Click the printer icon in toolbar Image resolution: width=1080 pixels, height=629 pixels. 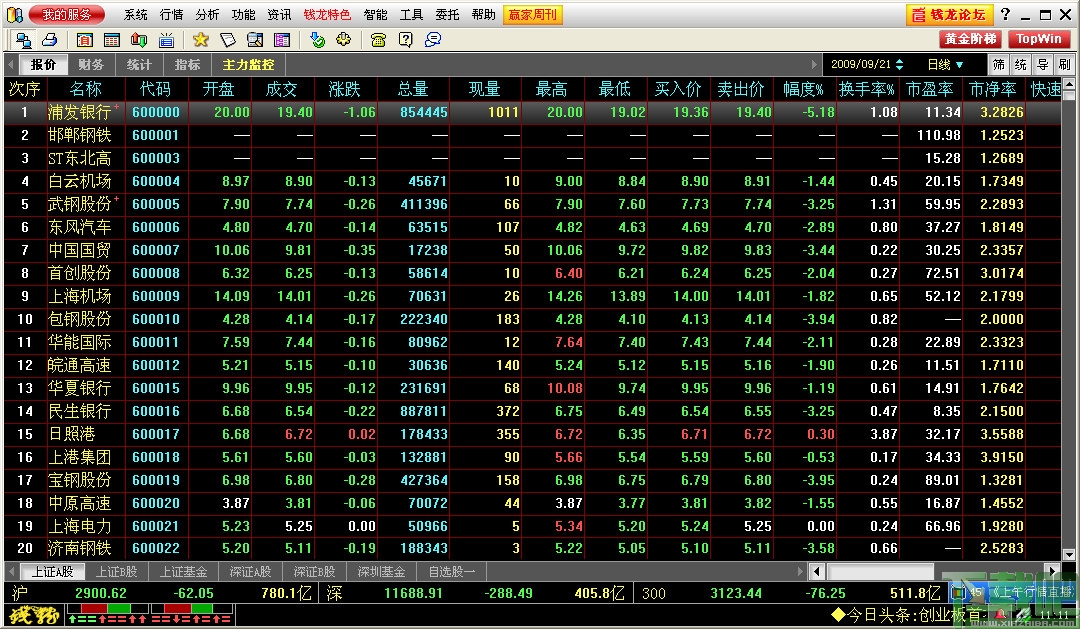click(50, 40)
